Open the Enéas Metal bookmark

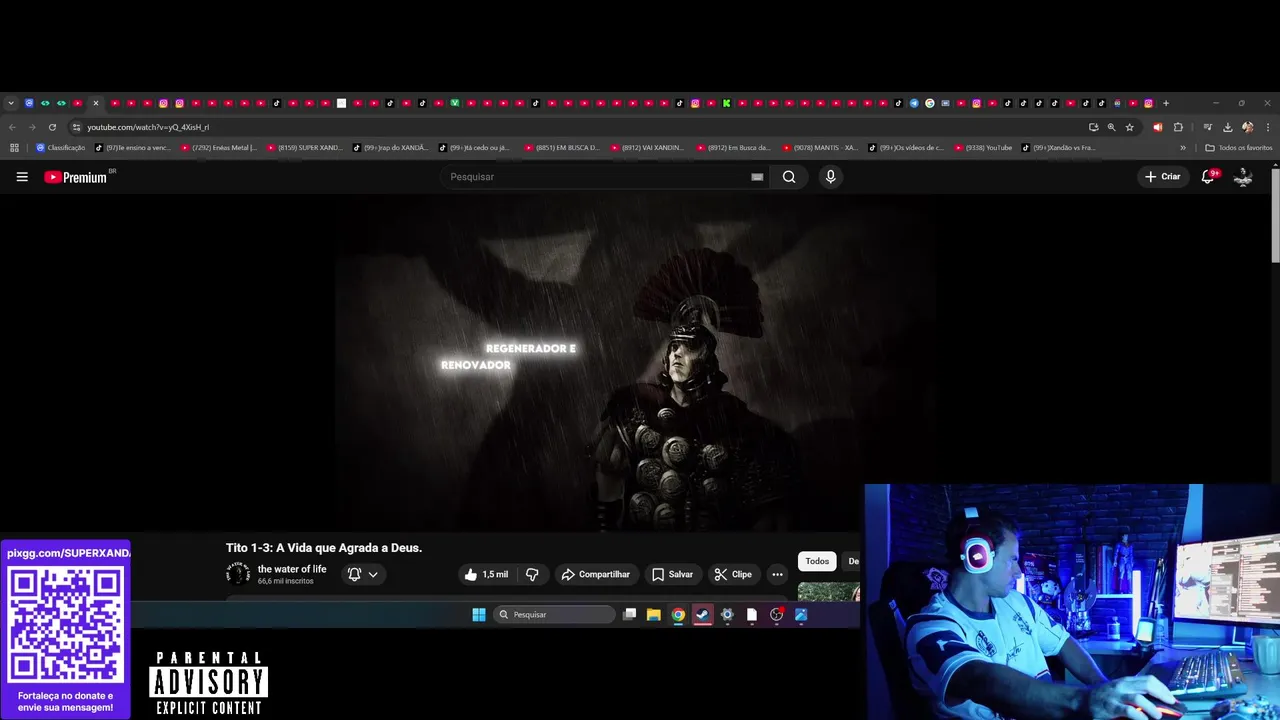coord(218,148)
